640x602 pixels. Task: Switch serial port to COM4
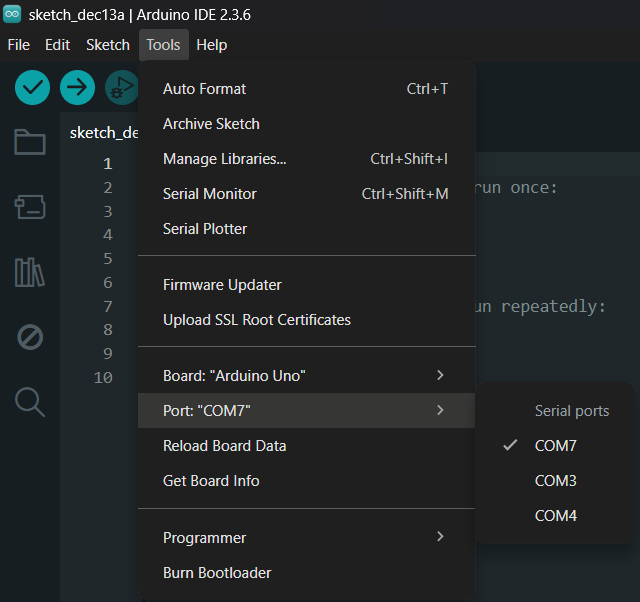[555, 516]
